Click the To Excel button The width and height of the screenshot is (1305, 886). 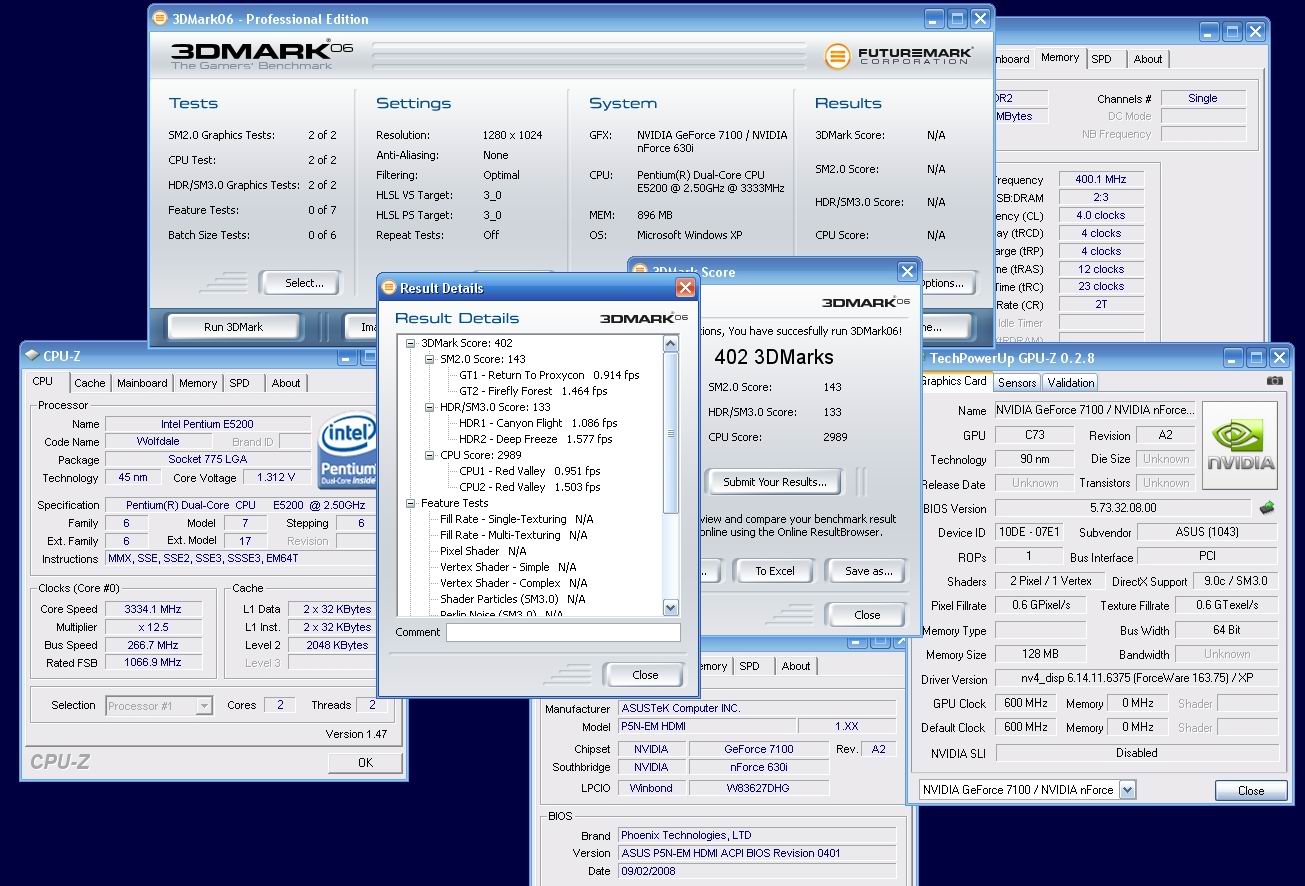(x=774, y=571)
